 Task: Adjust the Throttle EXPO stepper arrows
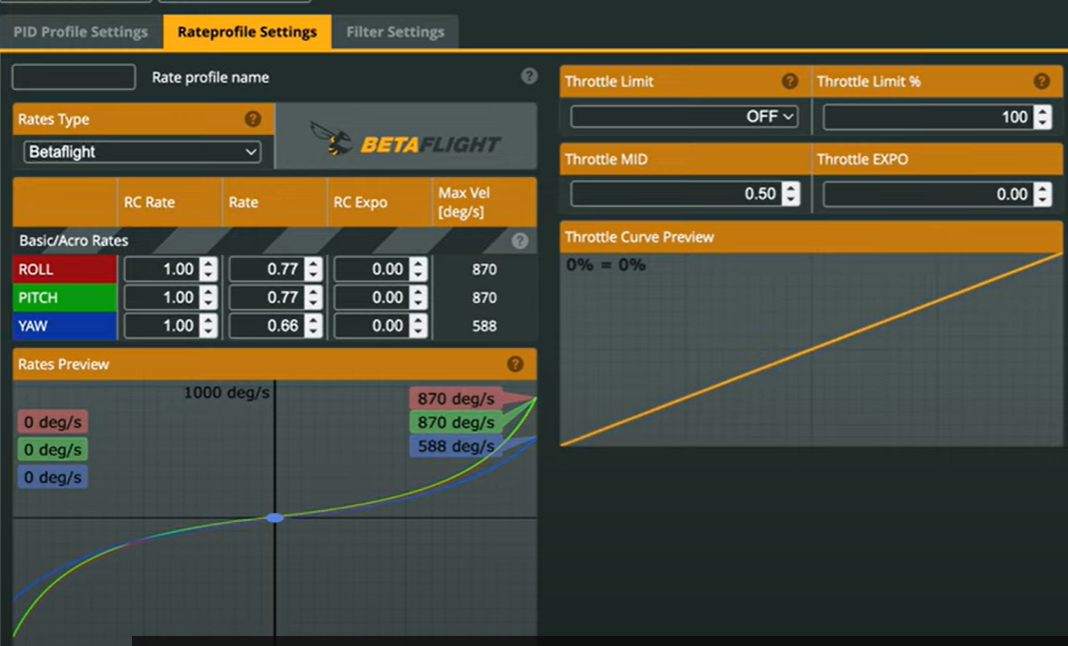(x=1042, y=194)
